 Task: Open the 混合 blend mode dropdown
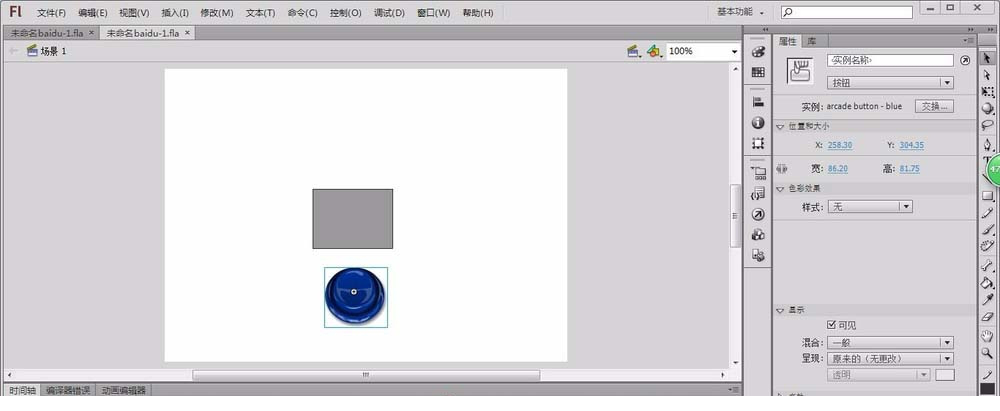[890, 343]
